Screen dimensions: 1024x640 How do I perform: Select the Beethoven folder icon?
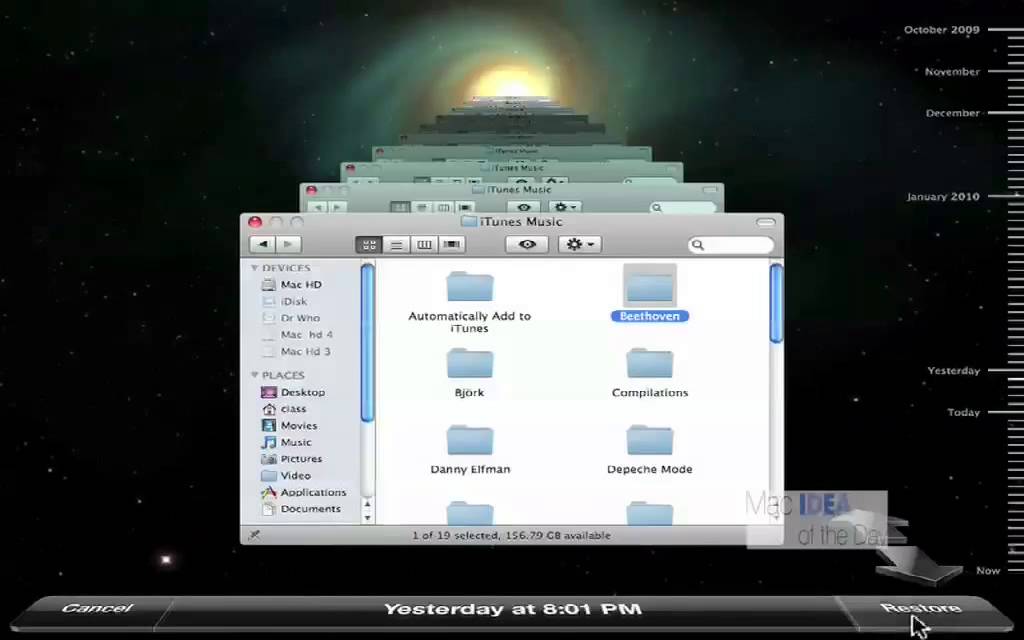pyautogui.click(x=649, y=285)
